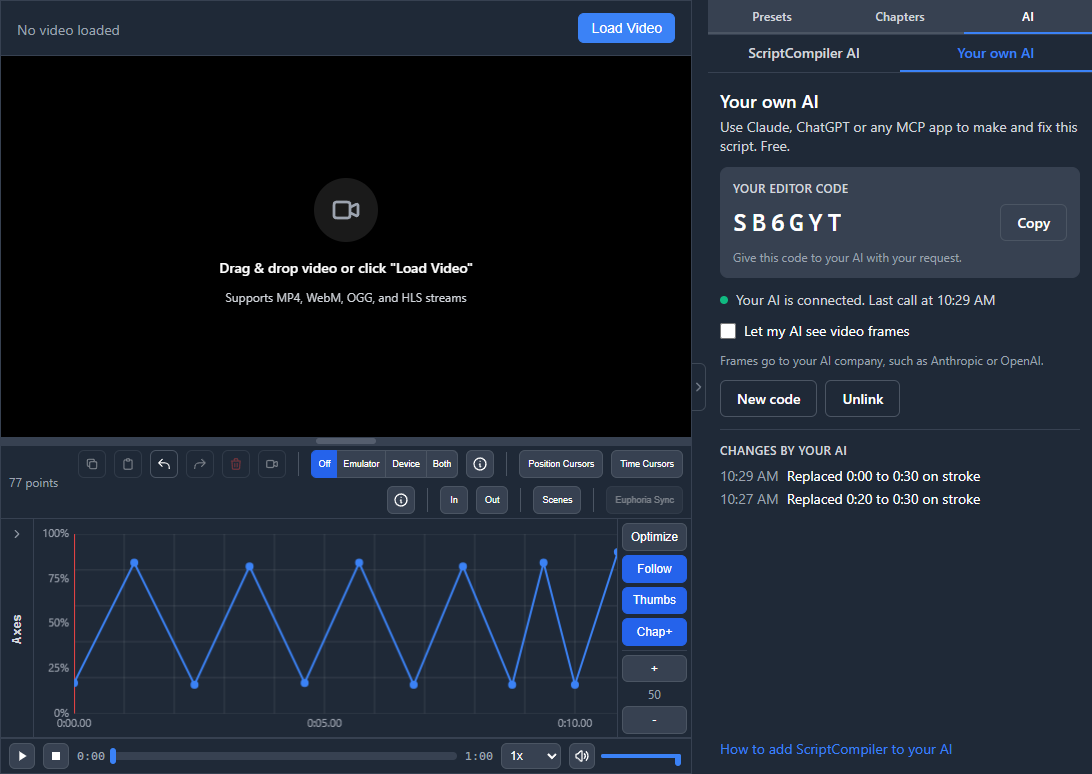Screen dimensions: 1092x774
Task: Select the Off preview mode
Action: (x=325, y=464)
